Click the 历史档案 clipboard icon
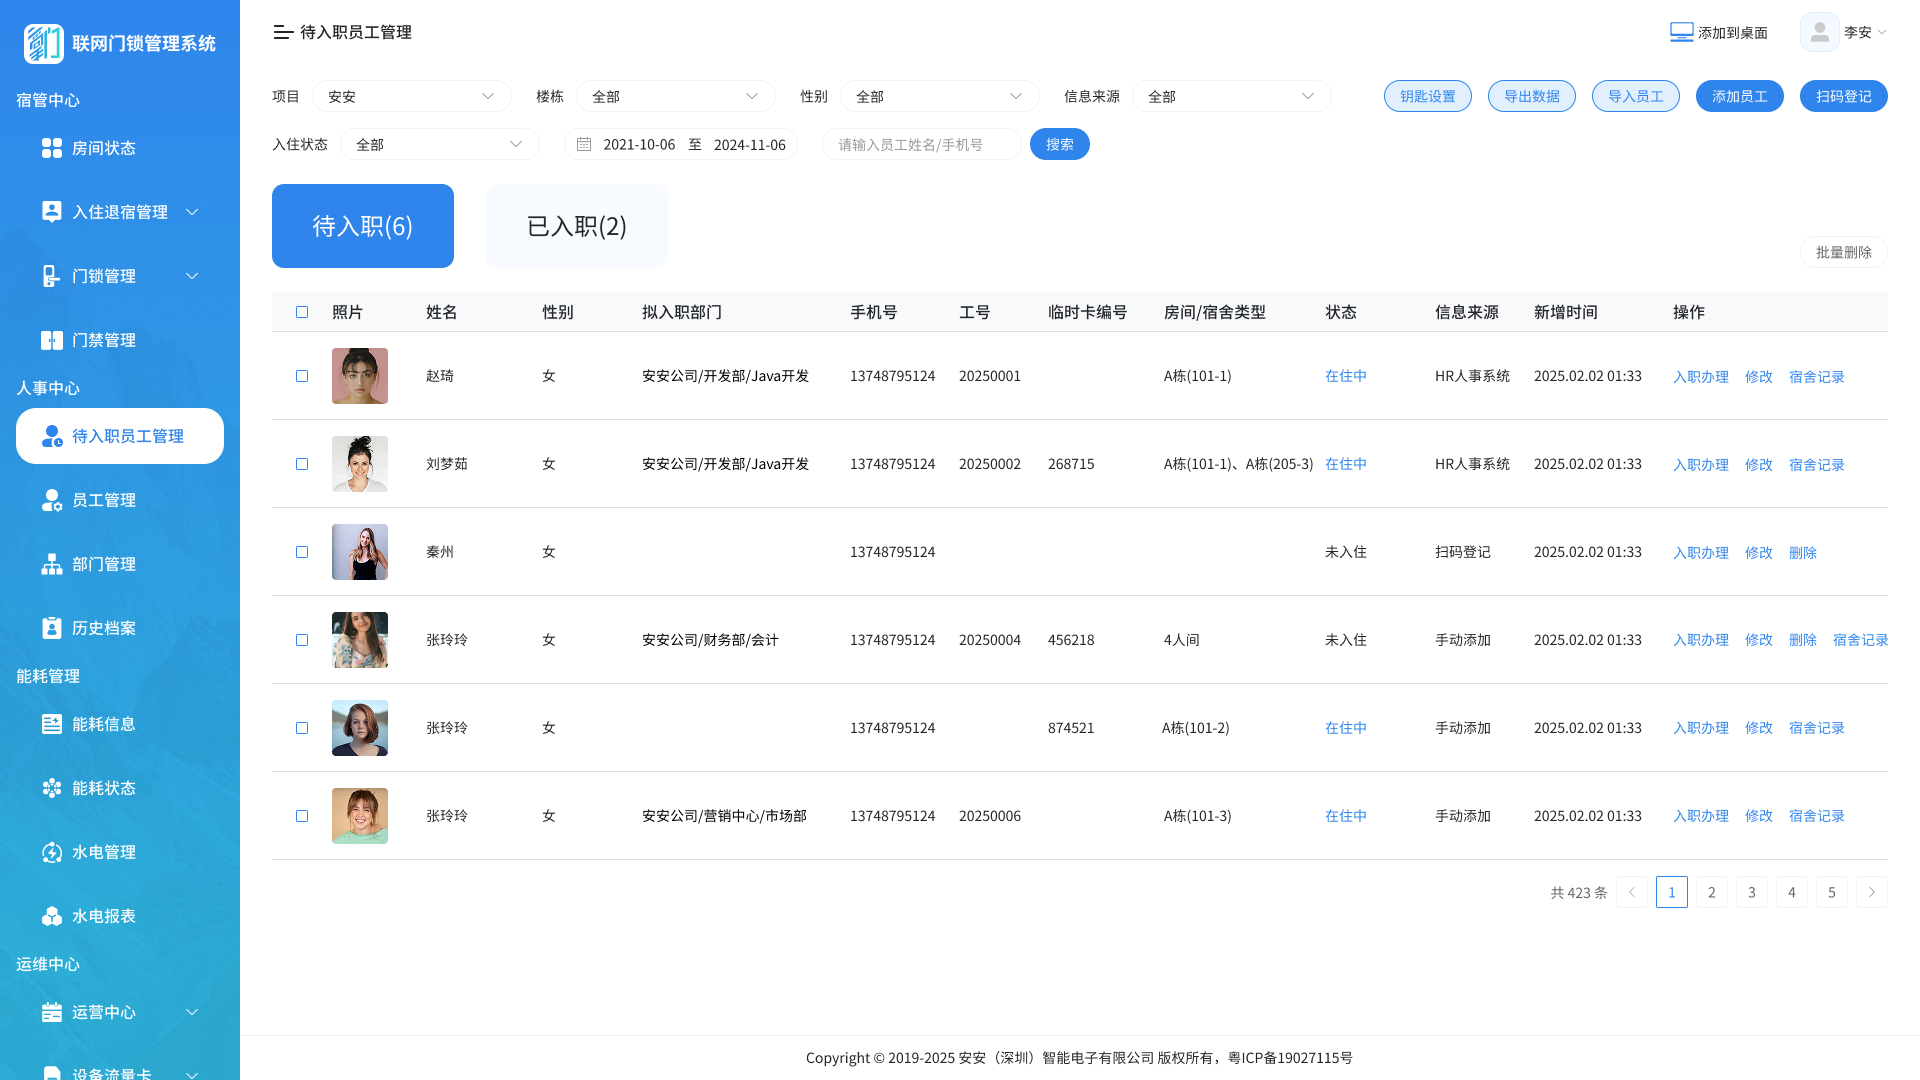The height and width of the screenshot is (1080, 1920). [x=52, y=628]
